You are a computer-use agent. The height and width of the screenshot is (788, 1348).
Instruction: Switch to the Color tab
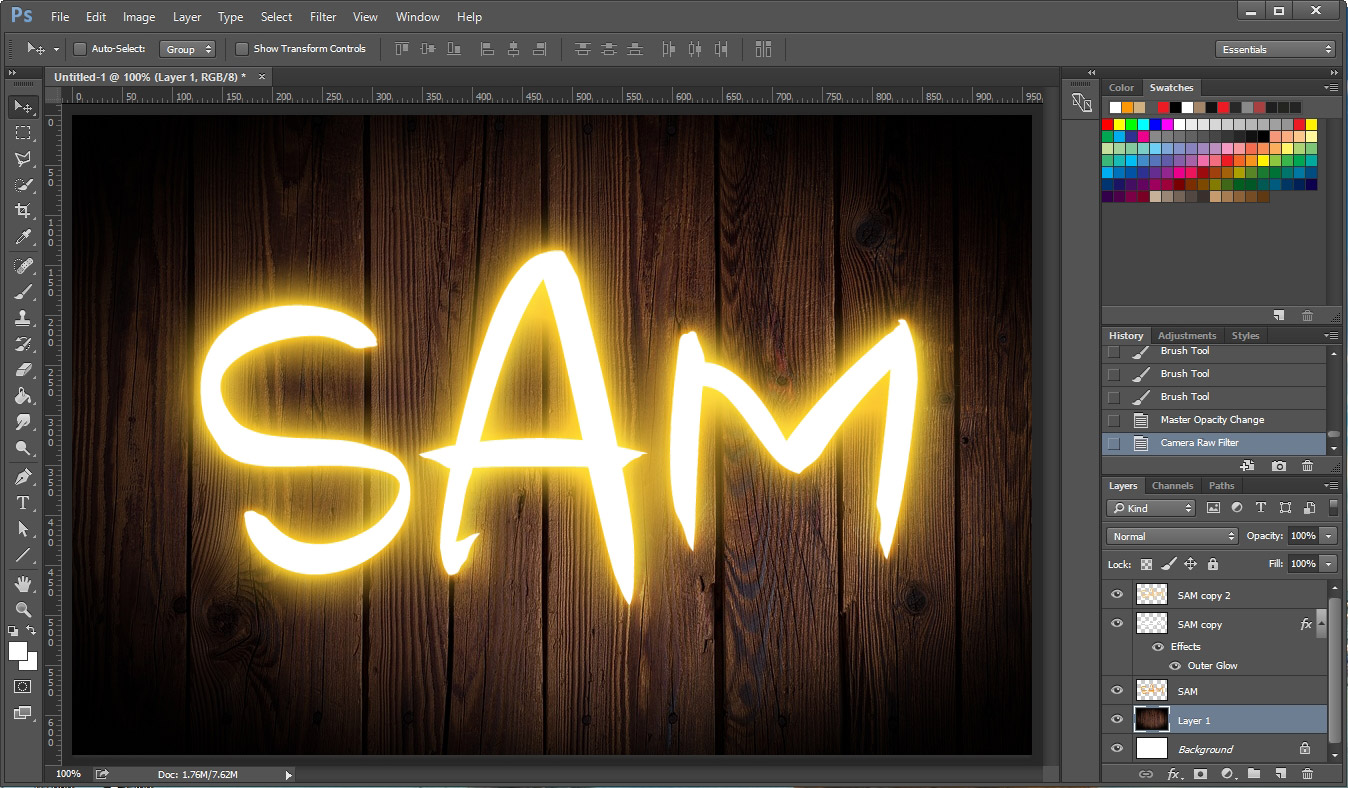(x=1122, y=88)
